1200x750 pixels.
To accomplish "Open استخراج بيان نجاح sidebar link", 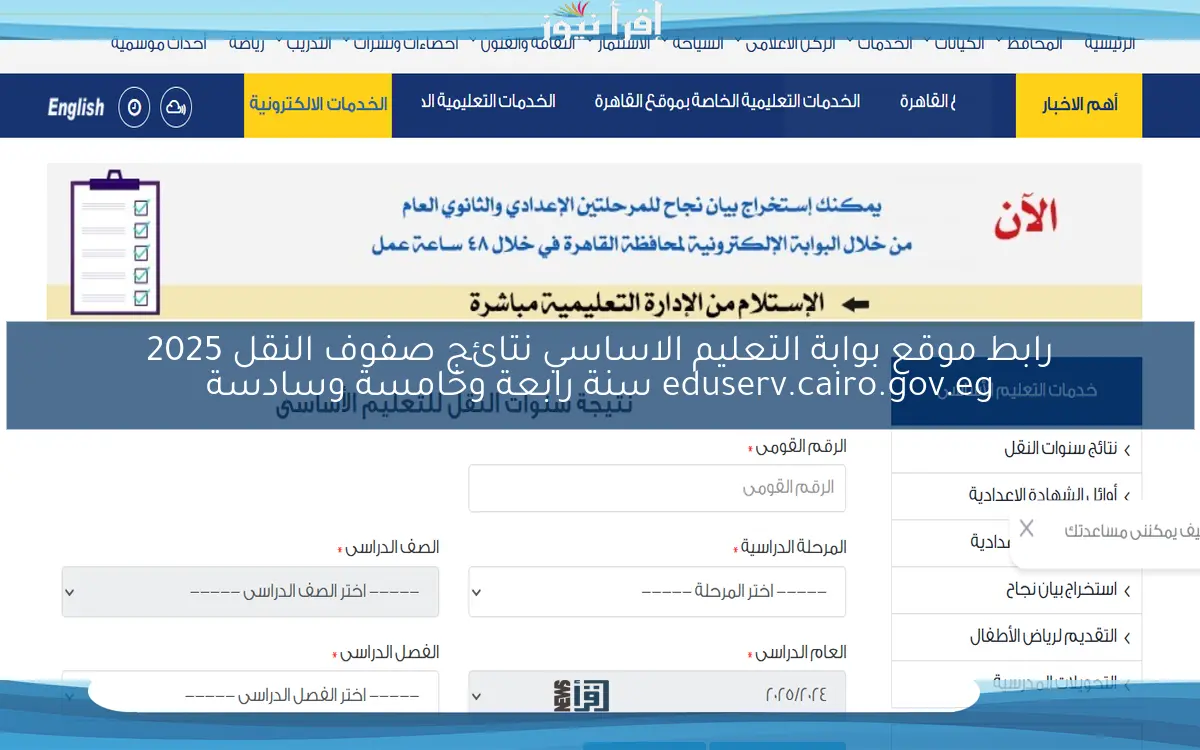I will coord(1061,590).
